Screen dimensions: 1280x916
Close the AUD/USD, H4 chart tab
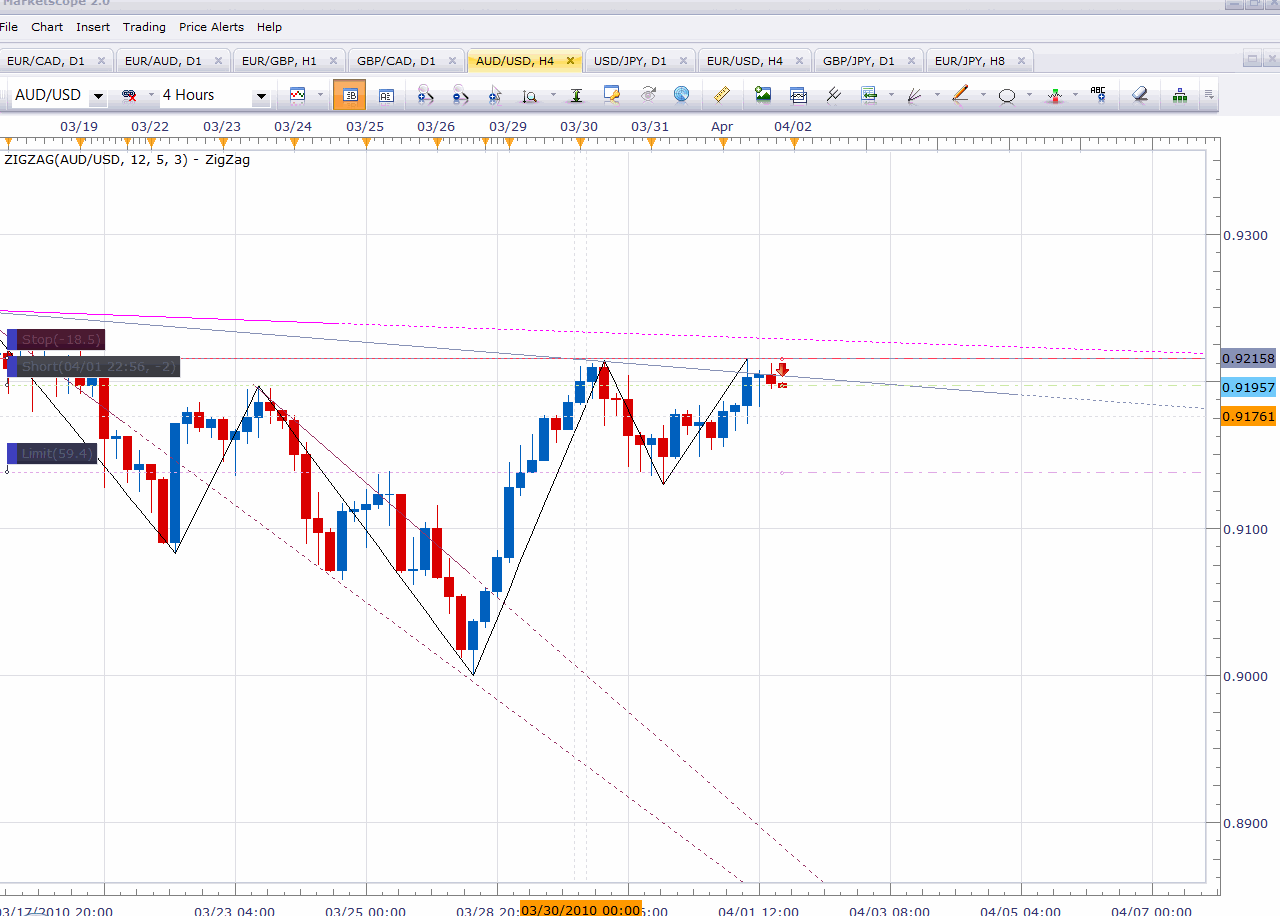click(x=570, y=61)
